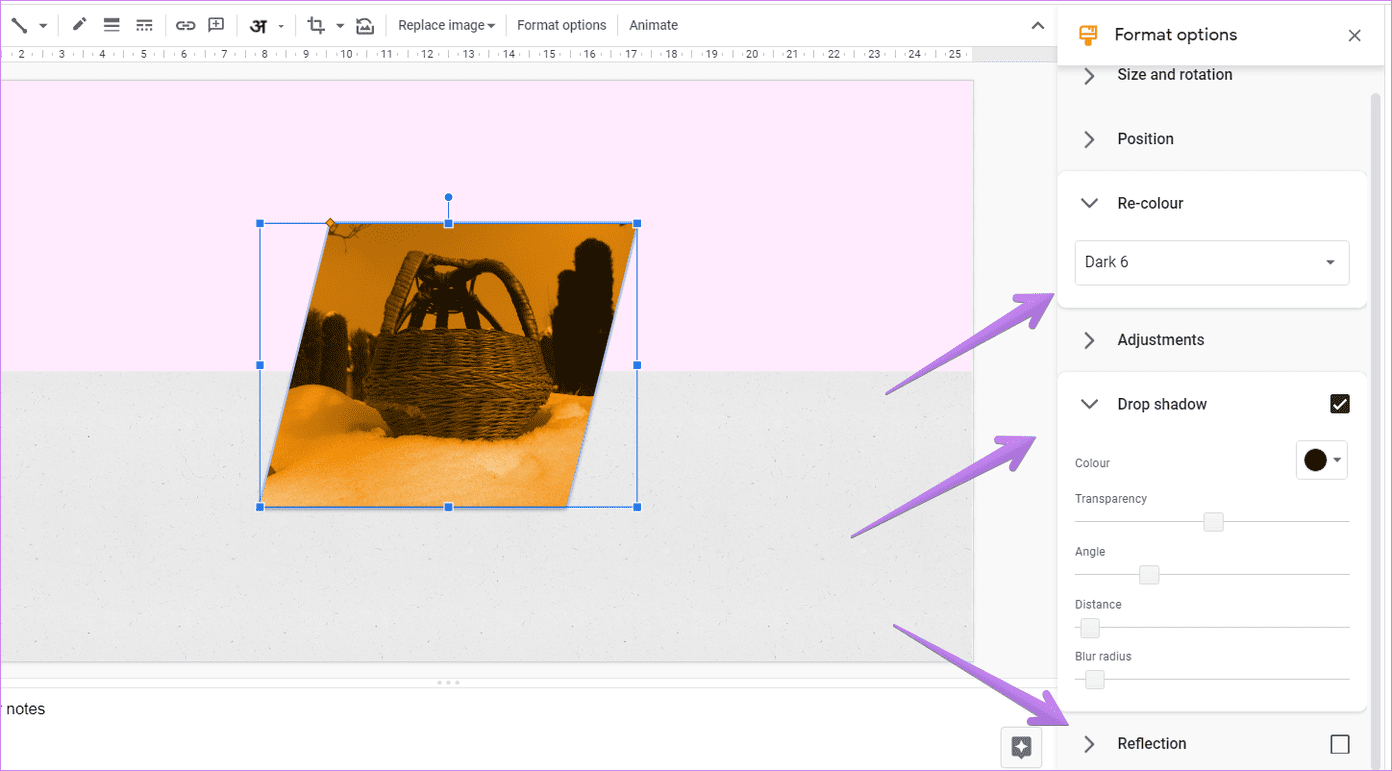Click the Animate button
The height and width of the screenshot is (771, 1392).
click(x=654, y=25)
